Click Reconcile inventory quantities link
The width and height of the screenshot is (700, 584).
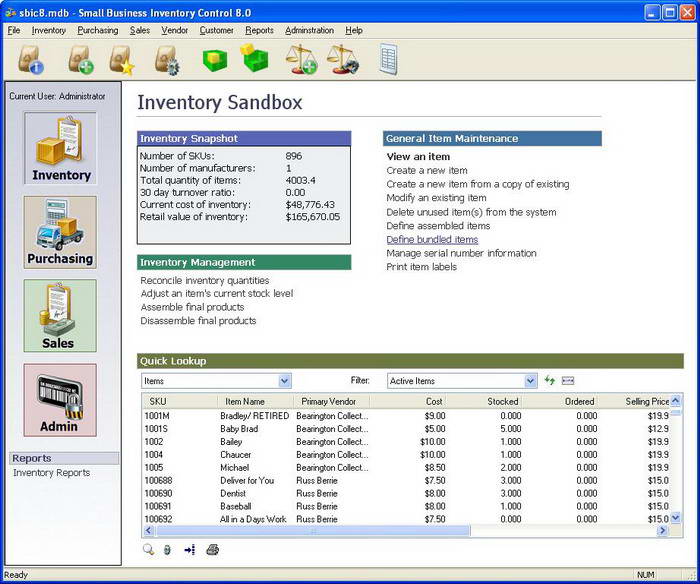pyautogui.click(x=204, y=280)
